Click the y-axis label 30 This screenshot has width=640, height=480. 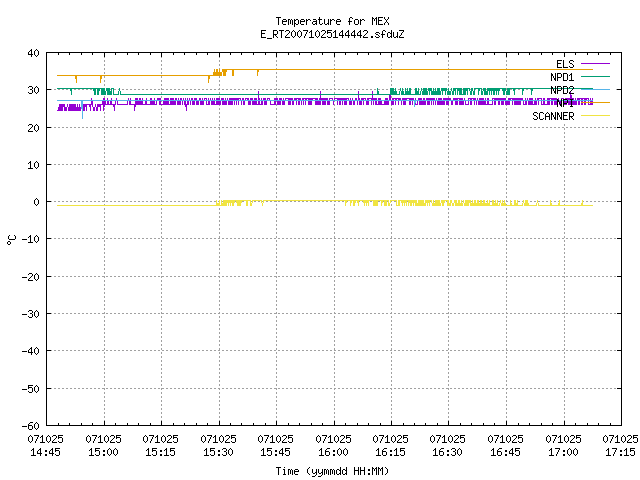click(33, 90)
